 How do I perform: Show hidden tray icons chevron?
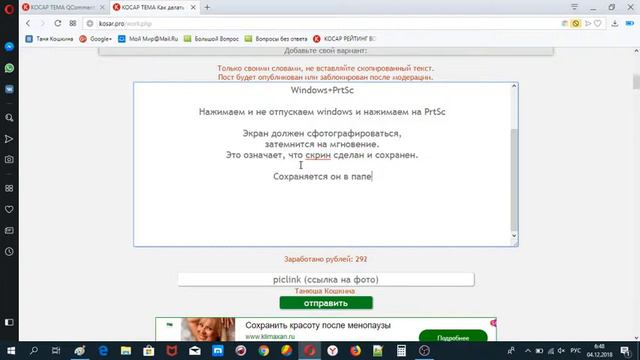click(x=528, y=351)
